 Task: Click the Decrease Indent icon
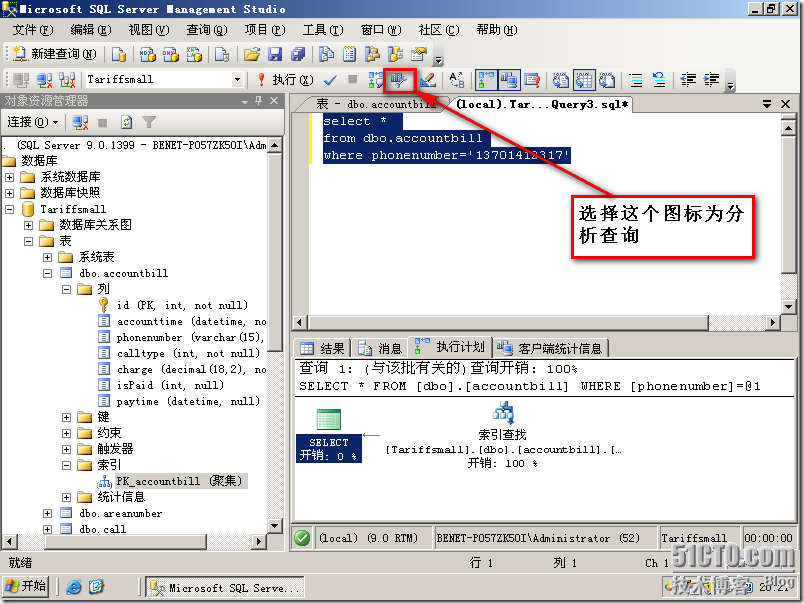tap(688, 79)
